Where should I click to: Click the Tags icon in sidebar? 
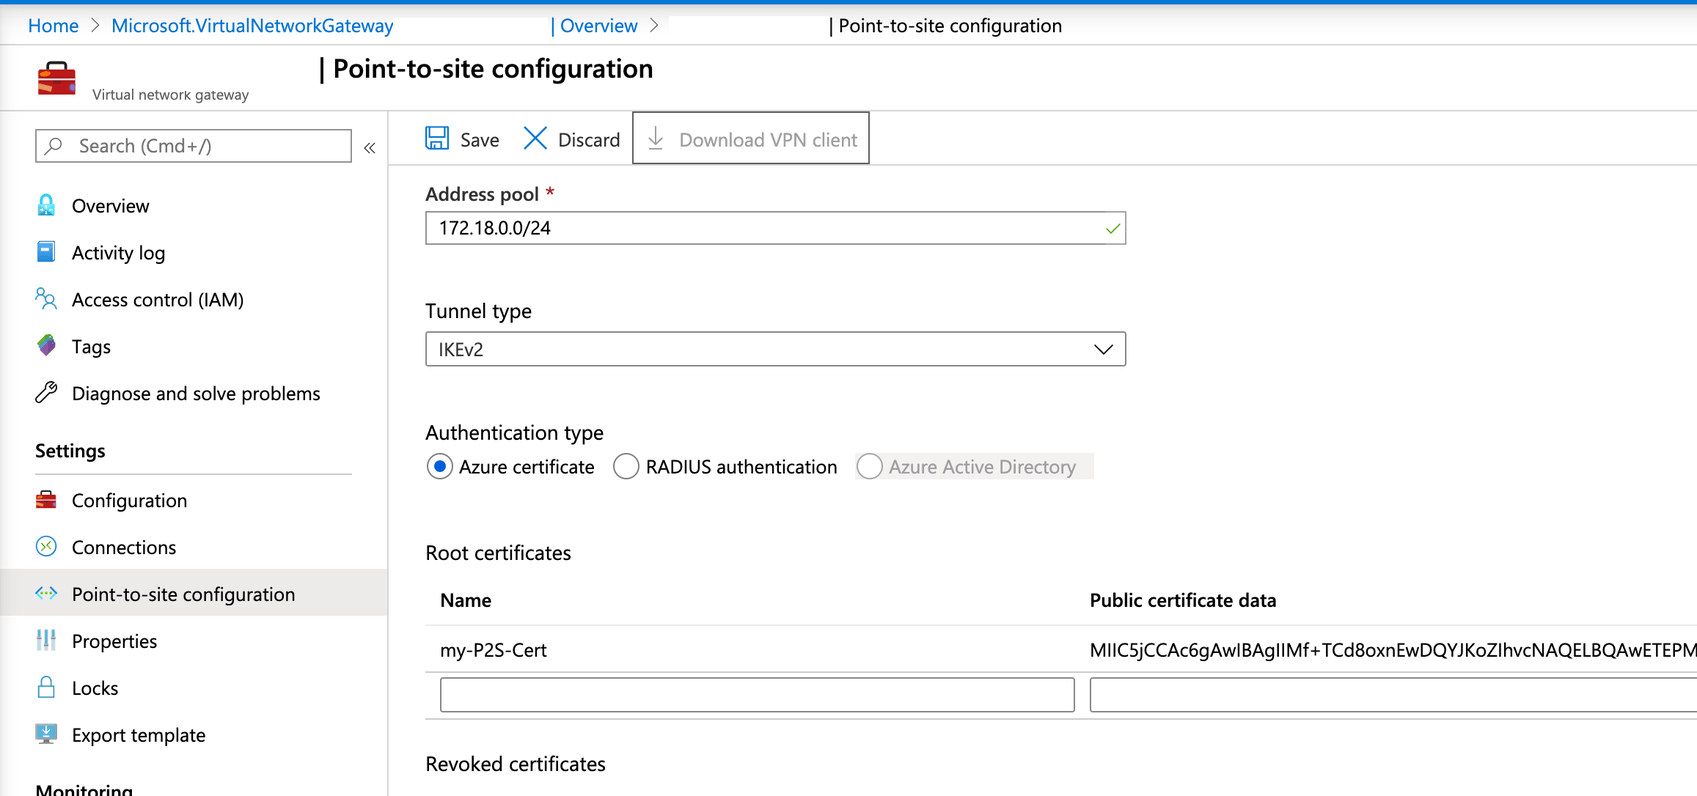pos(46,346)
